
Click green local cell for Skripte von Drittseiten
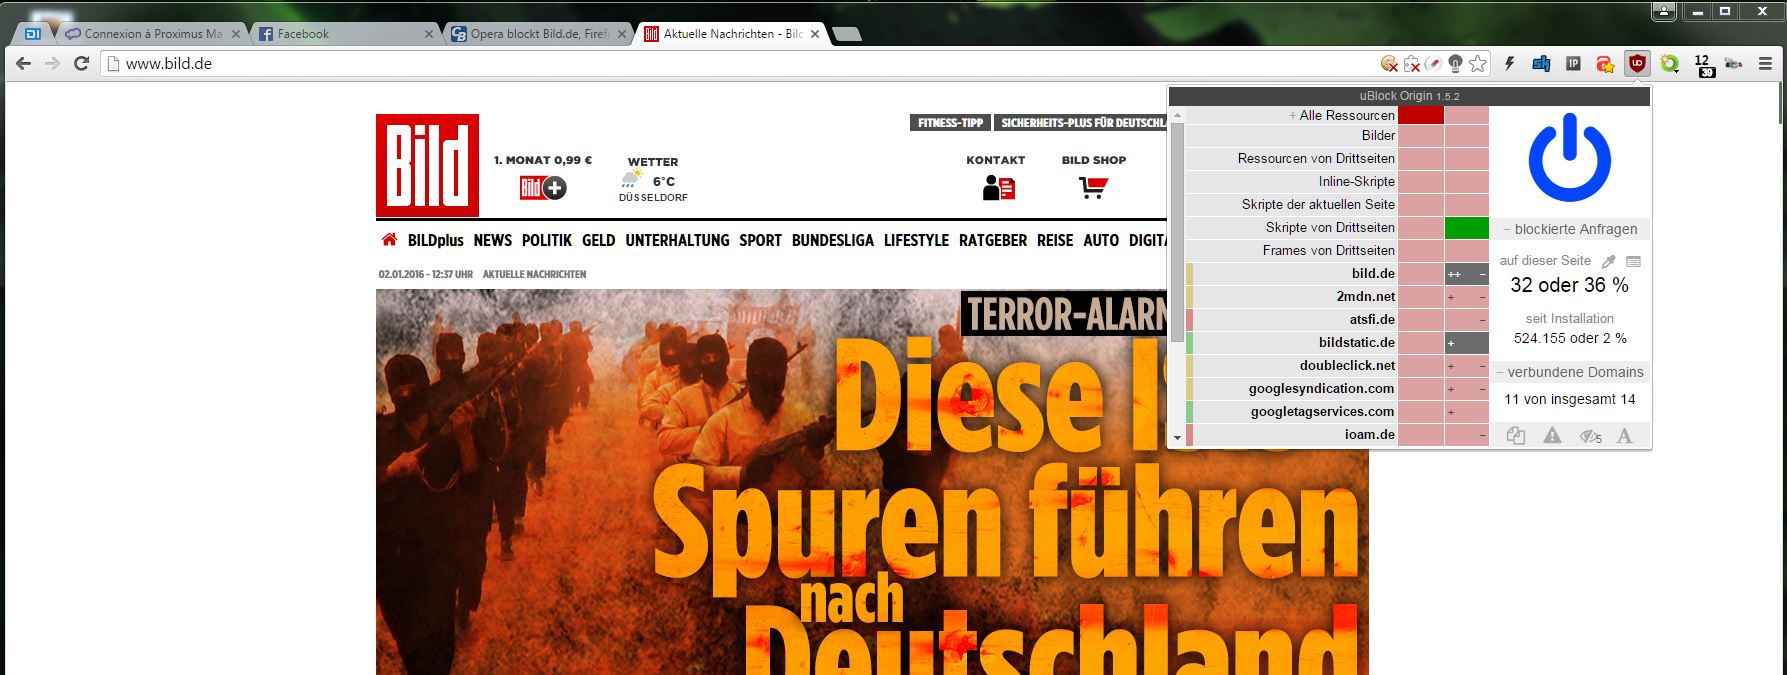[1467, 227]
